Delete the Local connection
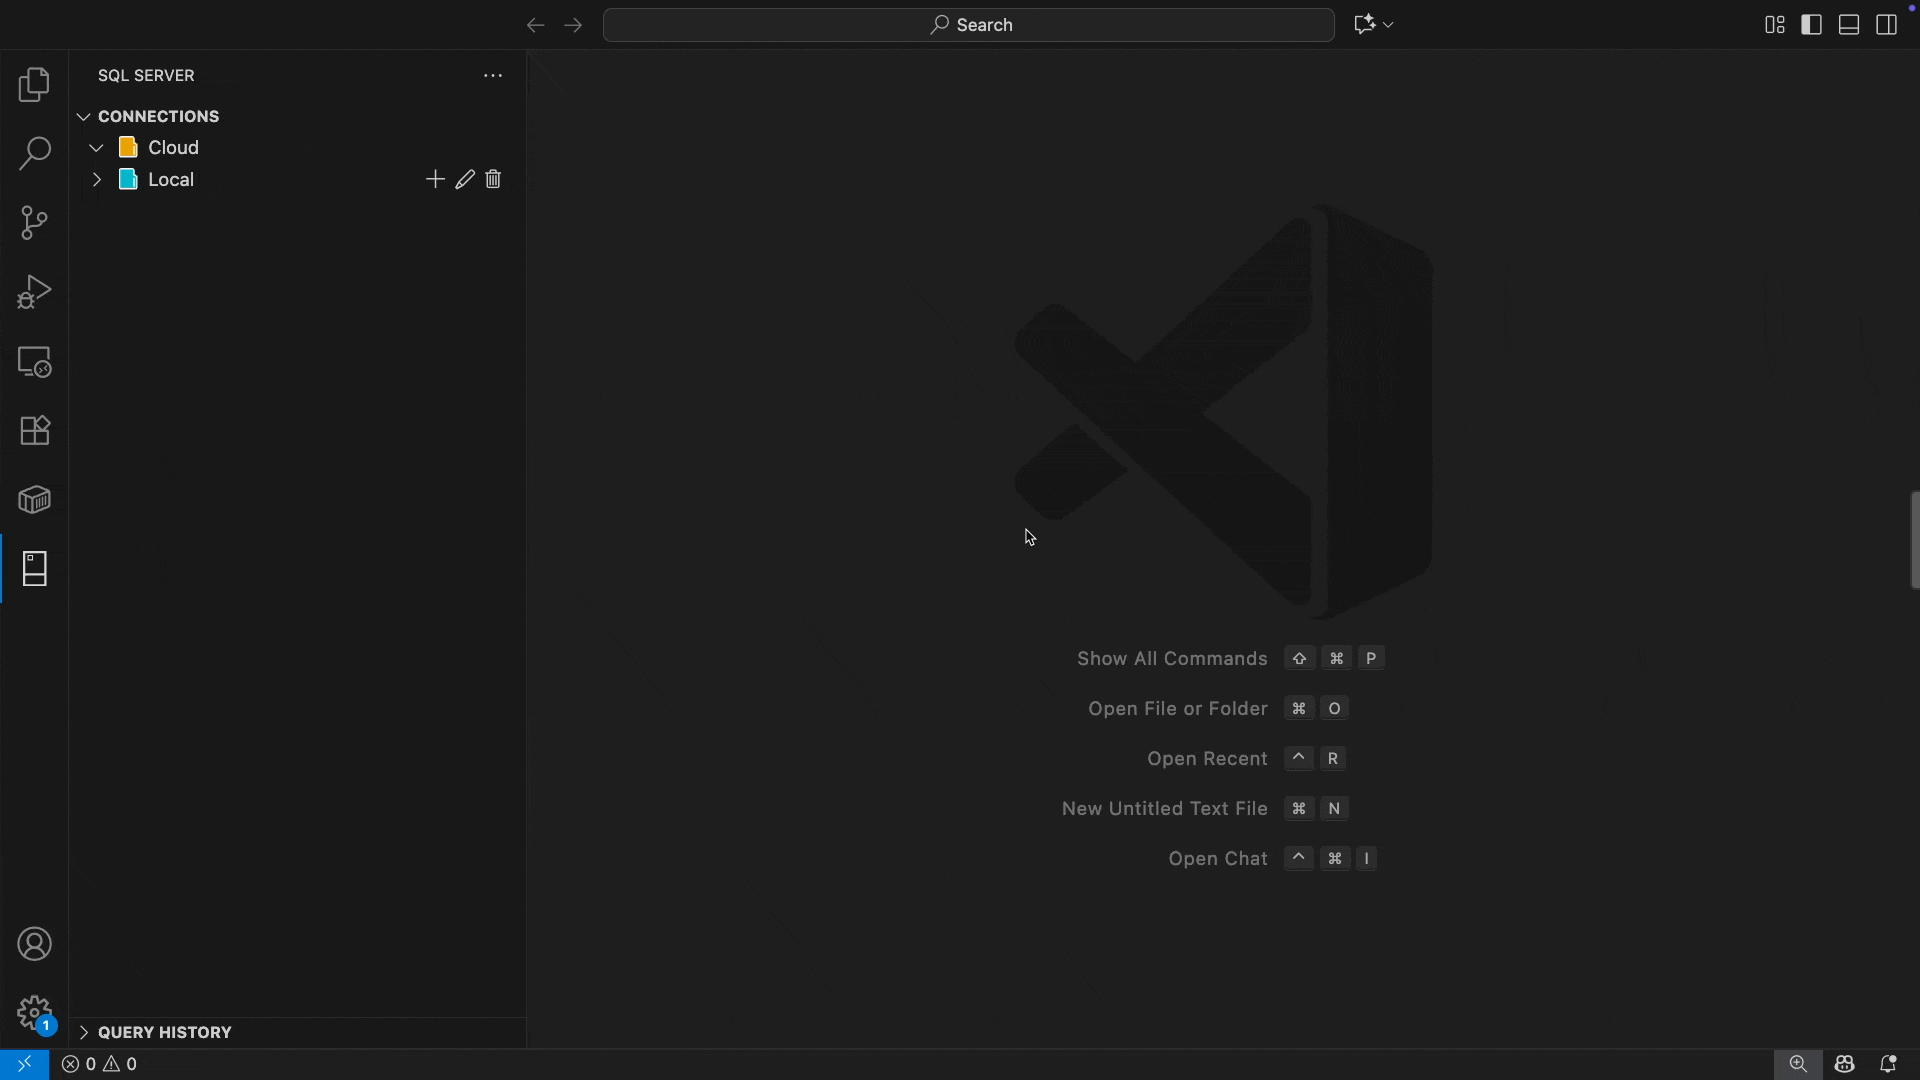The image size is (1920, 1080). point(493,179)
